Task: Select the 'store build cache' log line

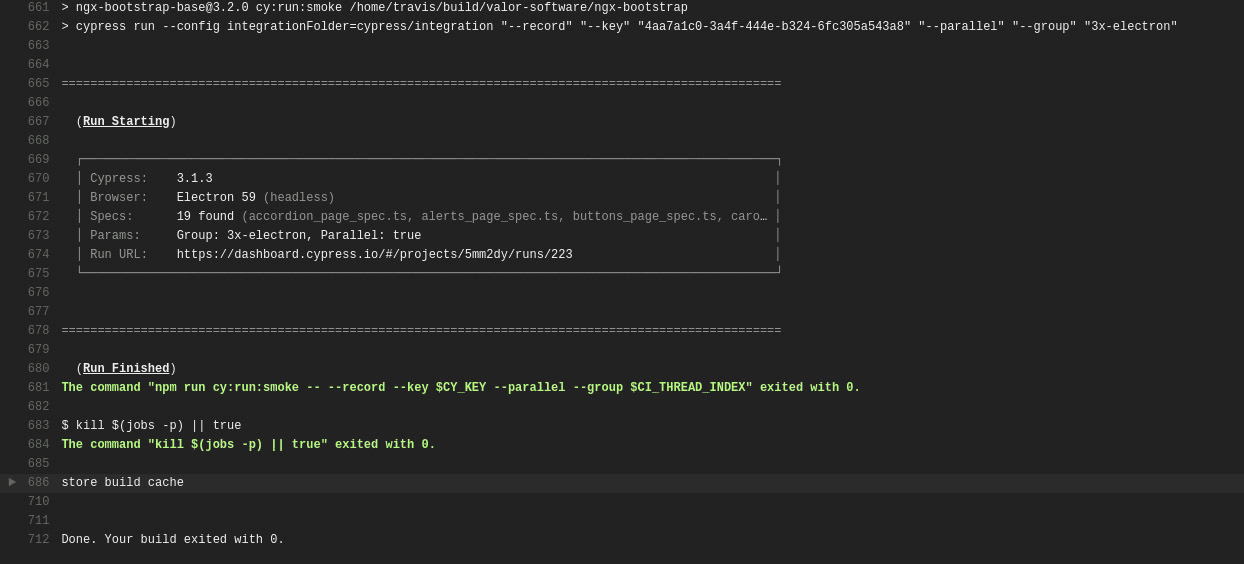Action: click(123, 483)
